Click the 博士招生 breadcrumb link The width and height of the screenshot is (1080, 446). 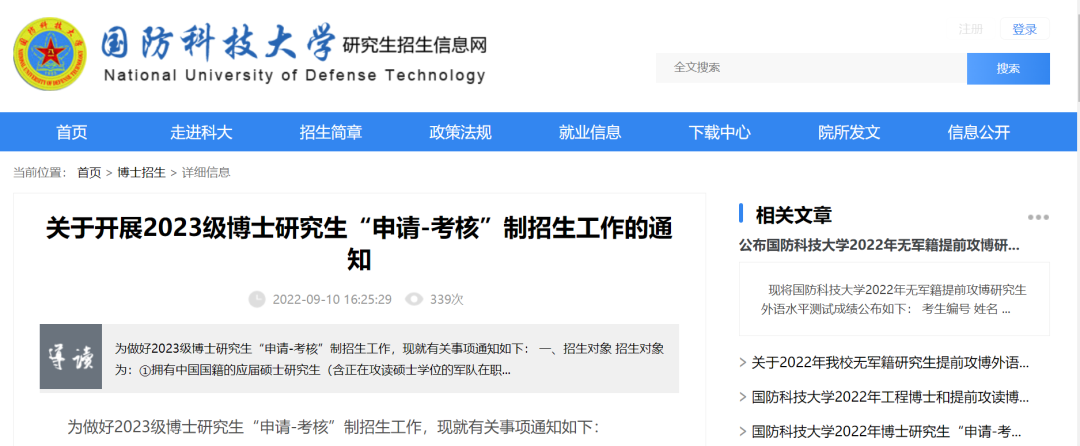click(141, 173)
